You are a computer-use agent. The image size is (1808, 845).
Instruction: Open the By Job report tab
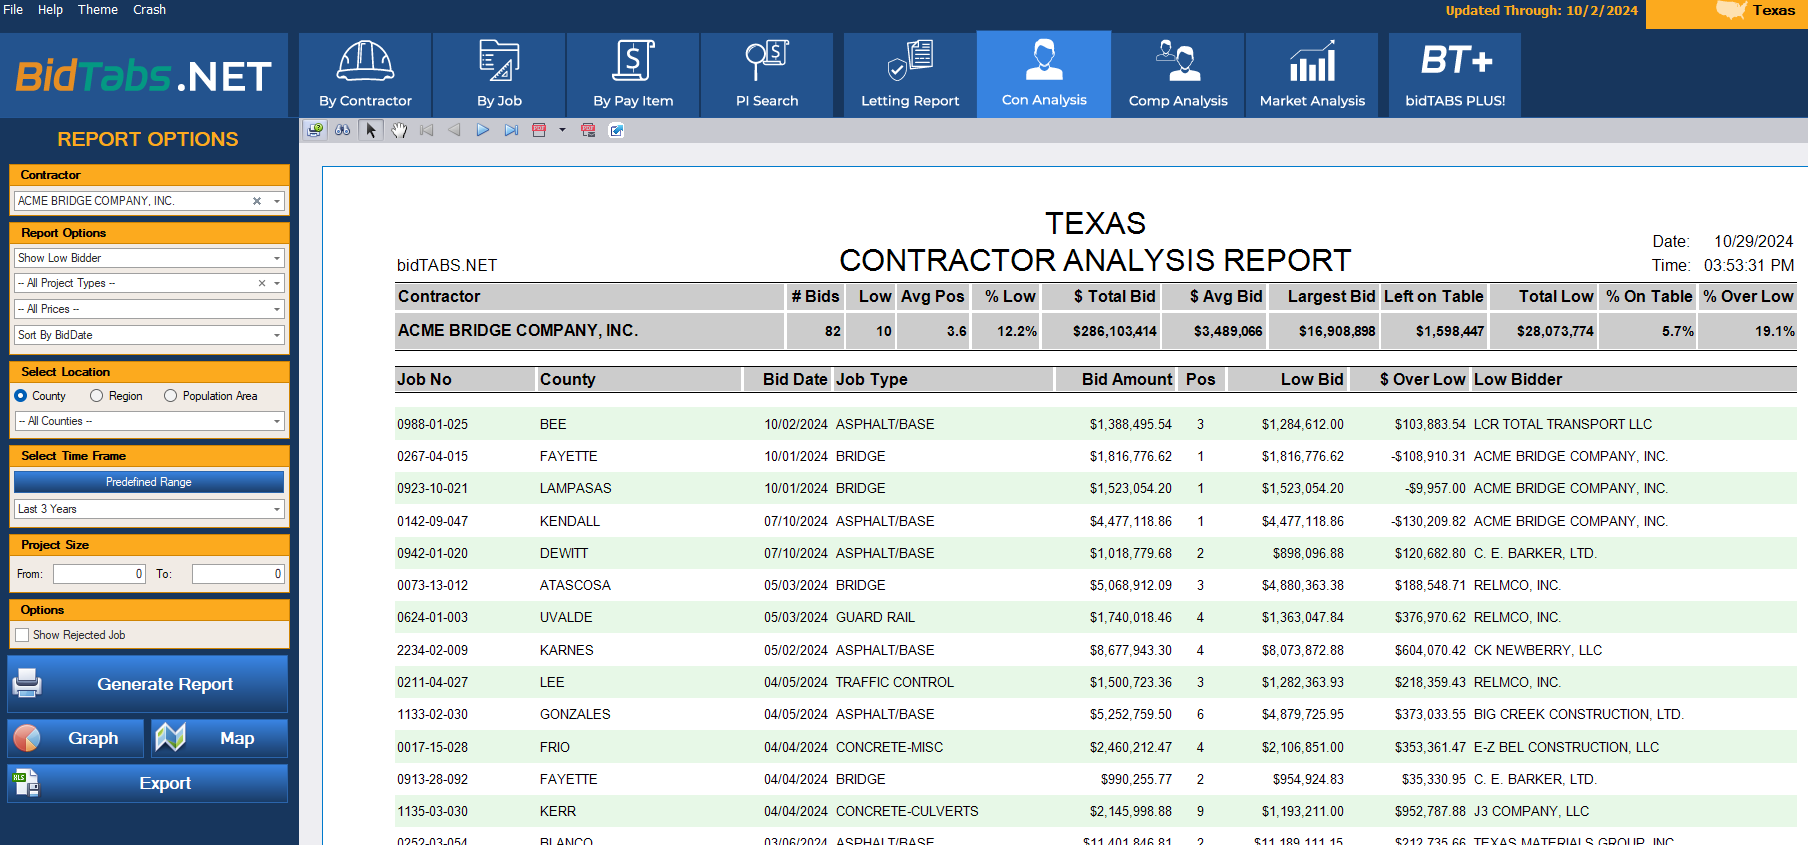tap(499, 75)
